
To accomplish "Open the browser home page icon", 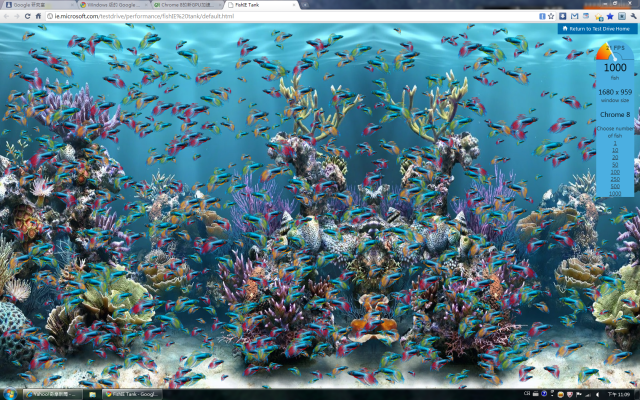I will [38, 16].
